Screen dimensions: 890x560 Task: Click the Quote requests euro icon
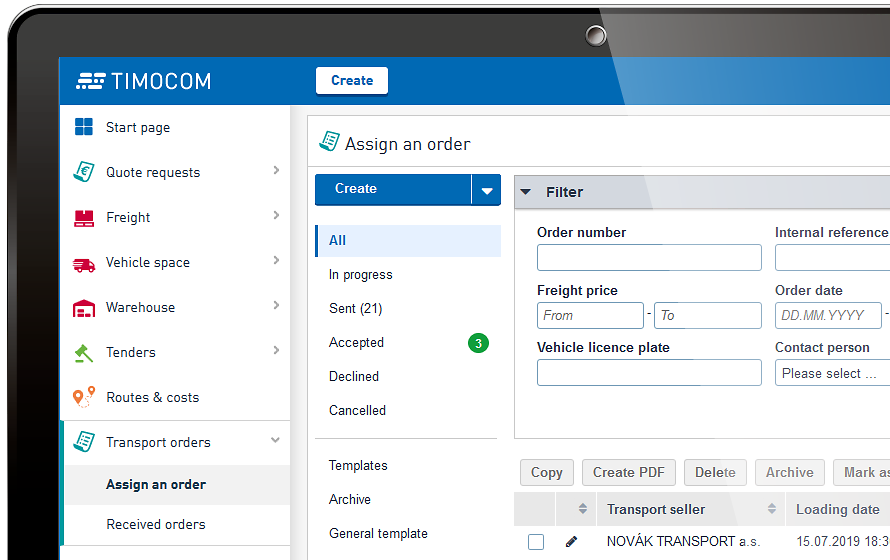click(x=84, y=171)
